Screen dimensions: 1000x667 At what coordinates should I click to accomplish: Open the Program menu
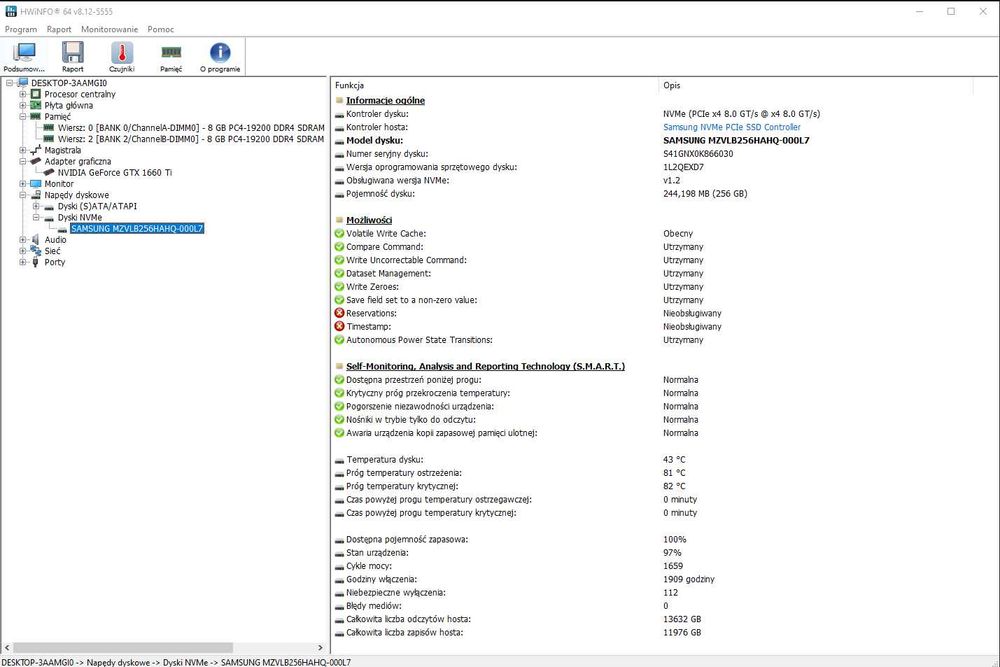tap(21, 29)
